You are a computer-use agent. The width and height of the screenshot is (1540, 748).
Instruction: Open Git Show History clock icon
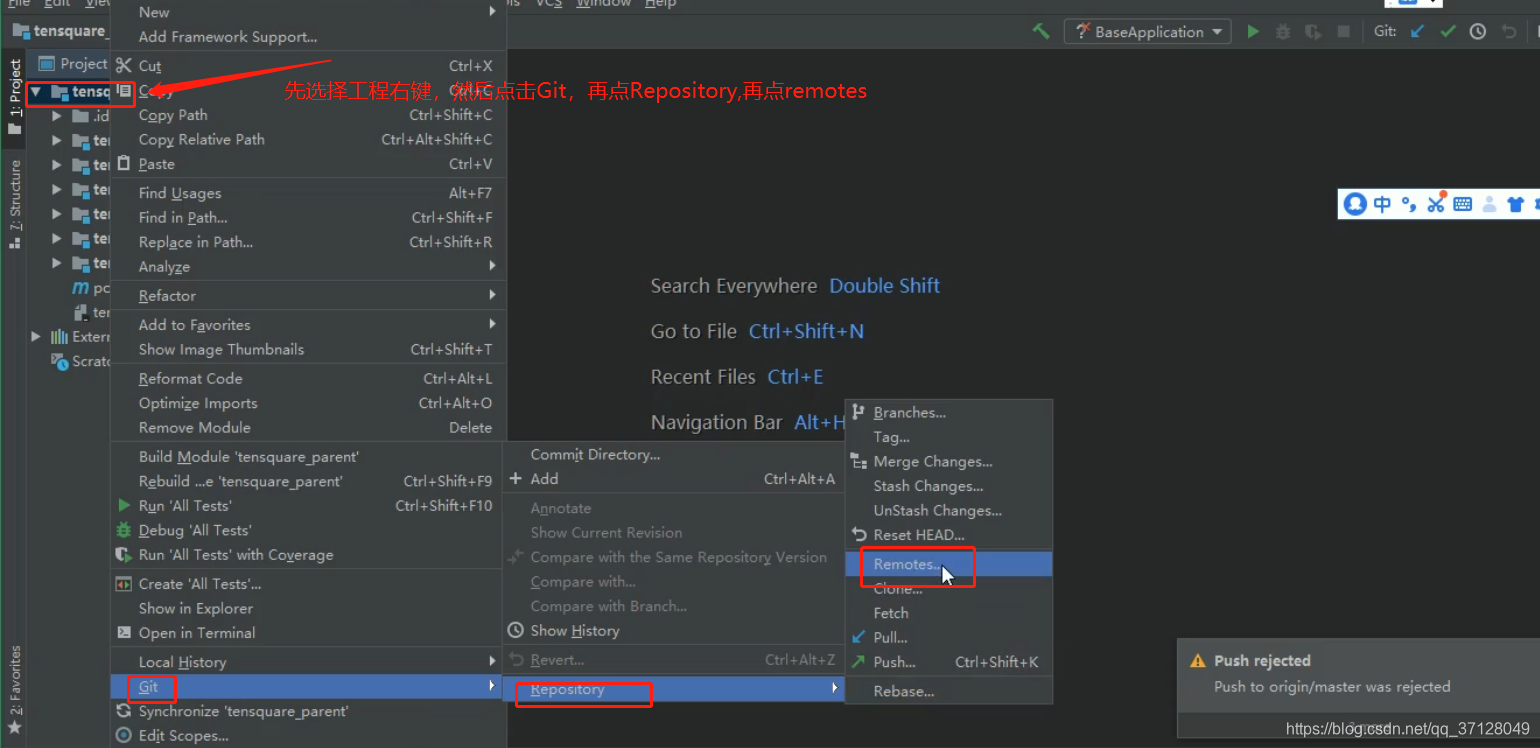coord(1478,32)
